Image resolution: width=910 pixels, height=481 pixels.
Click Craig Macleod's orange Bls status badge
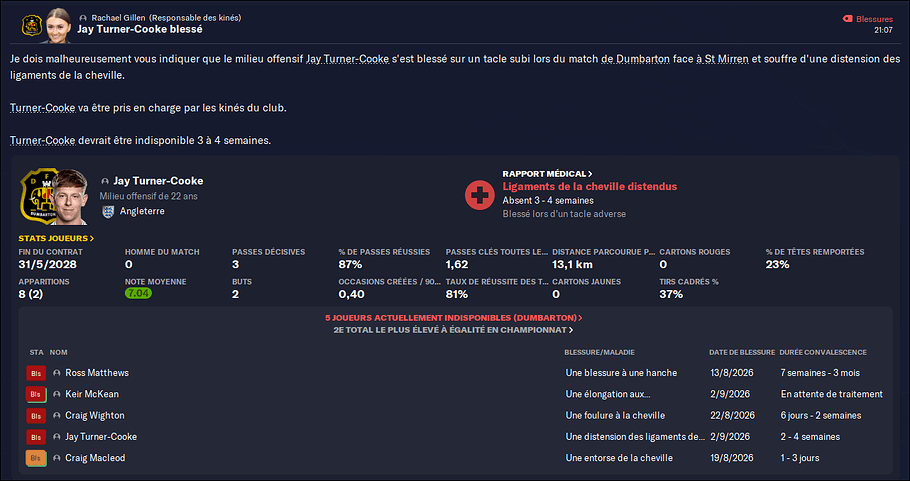(36, 458)
